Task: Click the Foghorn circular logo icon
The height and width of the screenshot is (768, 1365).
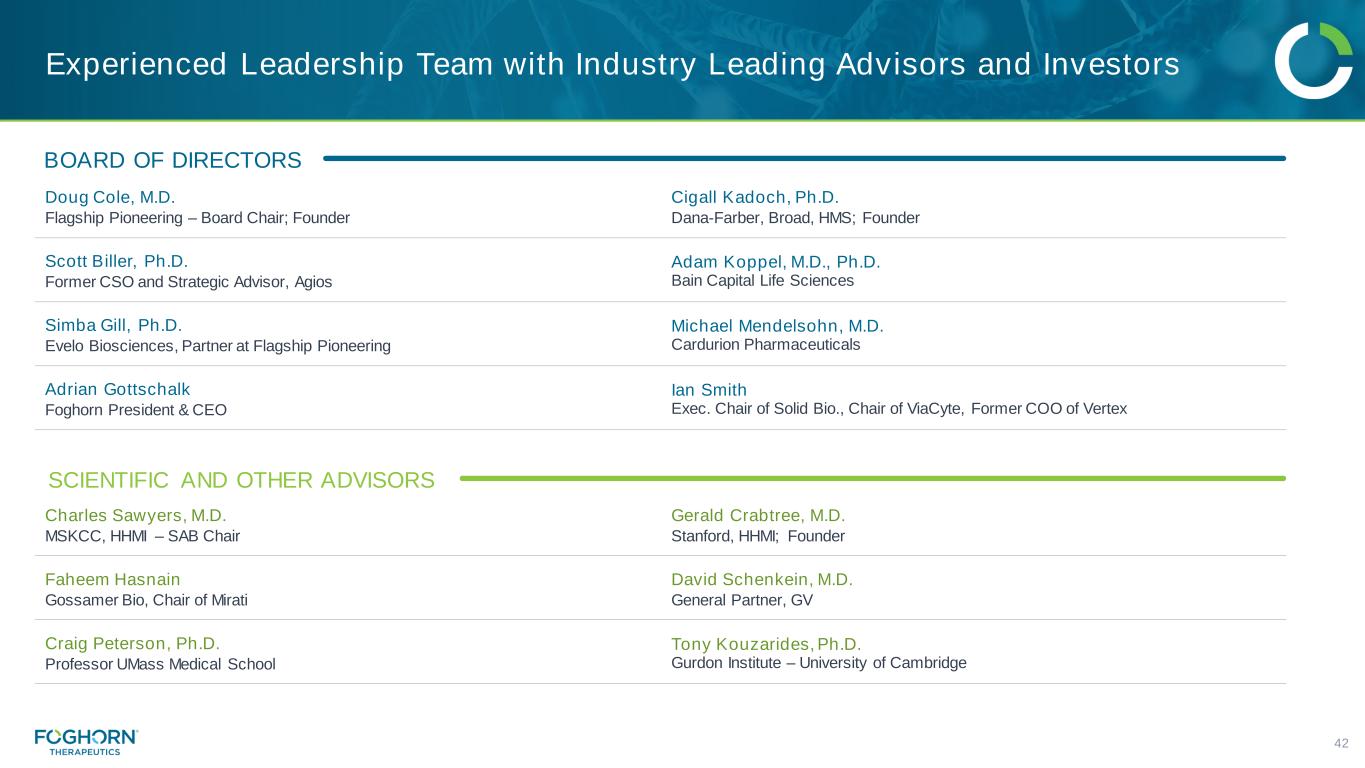Action: coord(1313,61)
